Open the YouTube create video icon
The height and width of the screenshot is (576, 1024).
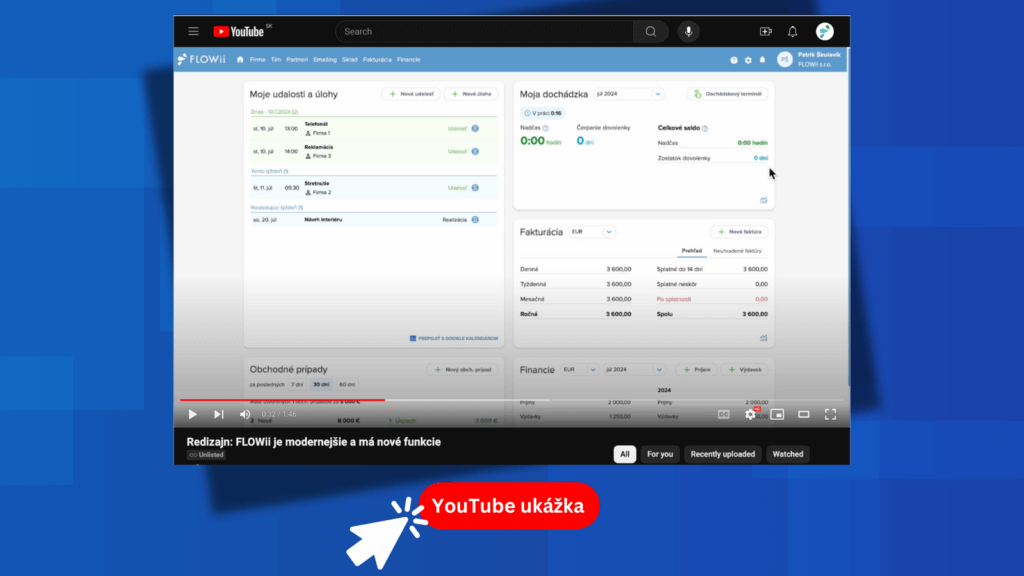[x=765, y=31]
